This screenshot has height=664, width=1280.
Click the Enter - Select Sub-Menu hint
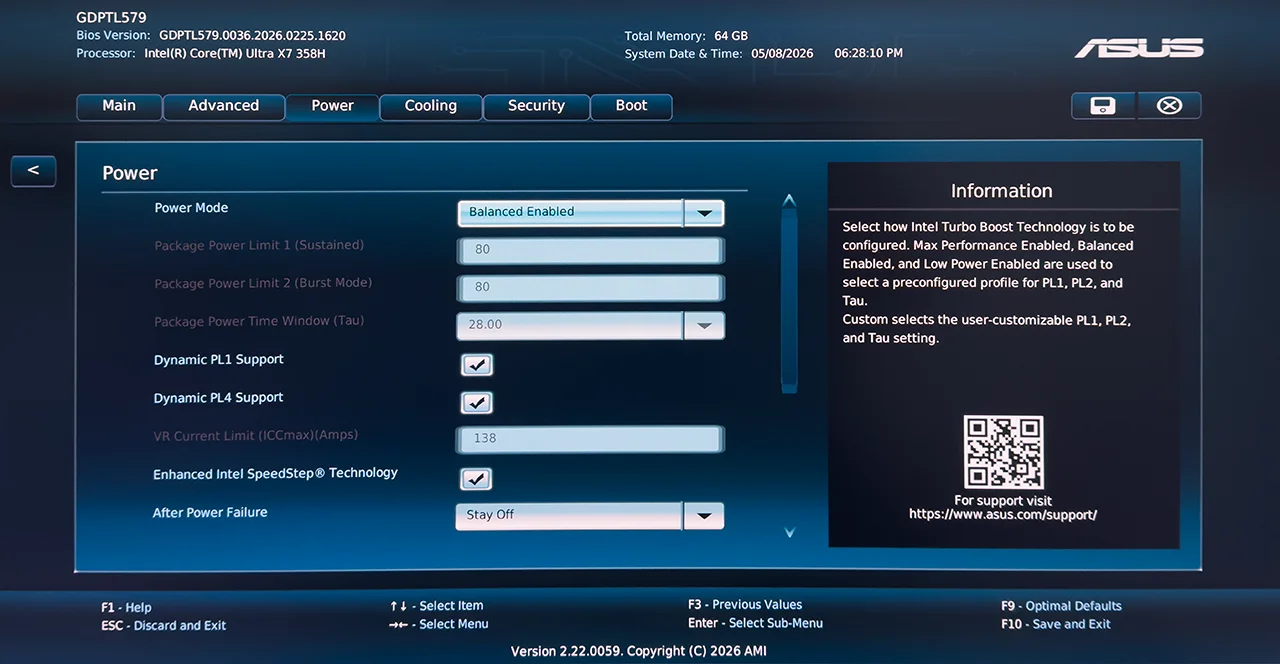755,623
